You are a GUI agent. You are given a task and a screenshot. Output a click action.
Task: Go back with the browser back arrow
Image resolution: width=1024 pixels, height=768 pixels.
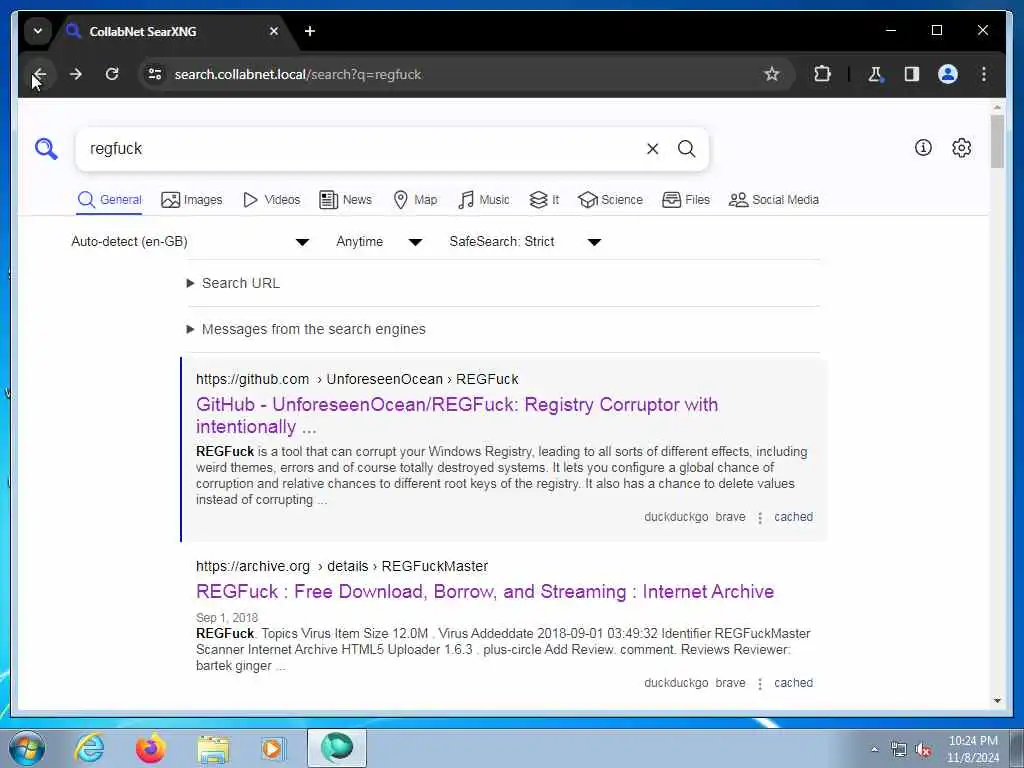[39, 74]
